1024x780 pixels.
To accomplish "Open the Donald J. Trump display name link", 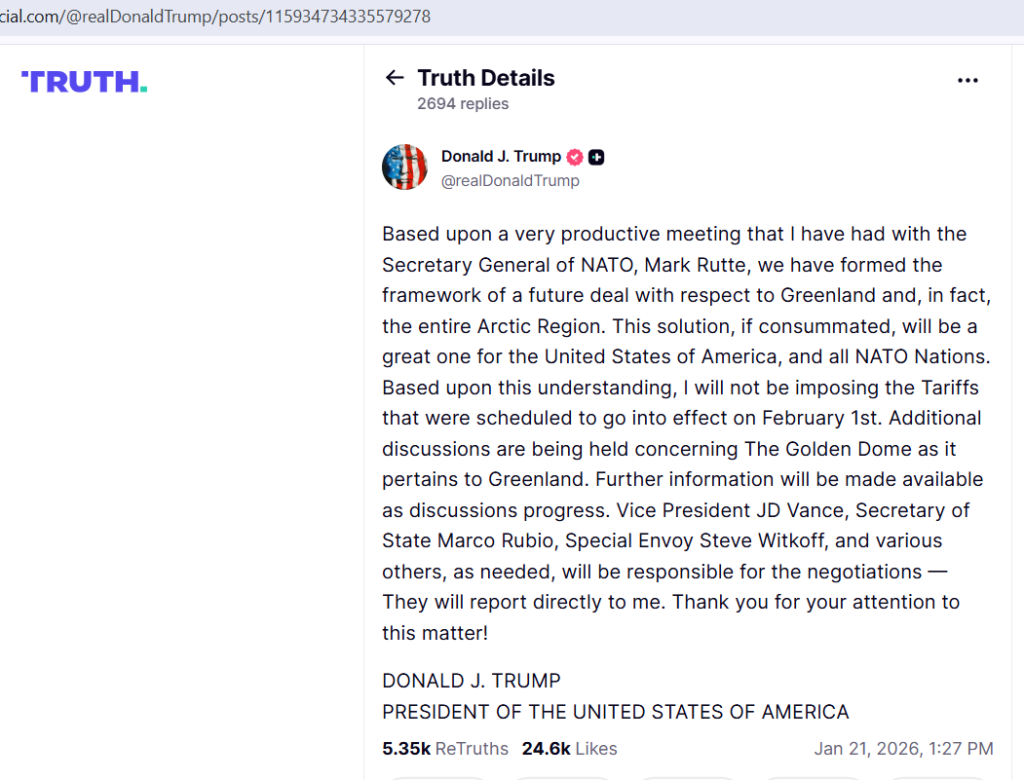I will 501,156.
